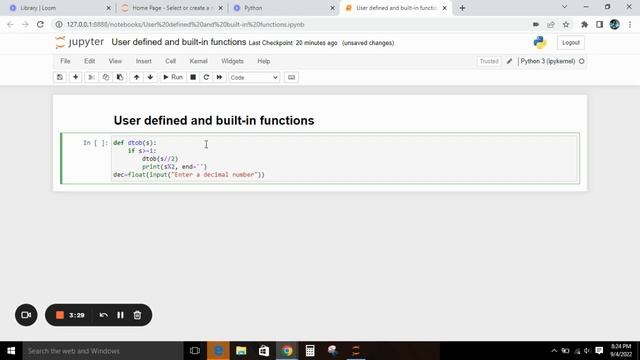The width and height of the screenshot is (640, 360).
Task: Open the Cell menu
Action: [170, 61]
